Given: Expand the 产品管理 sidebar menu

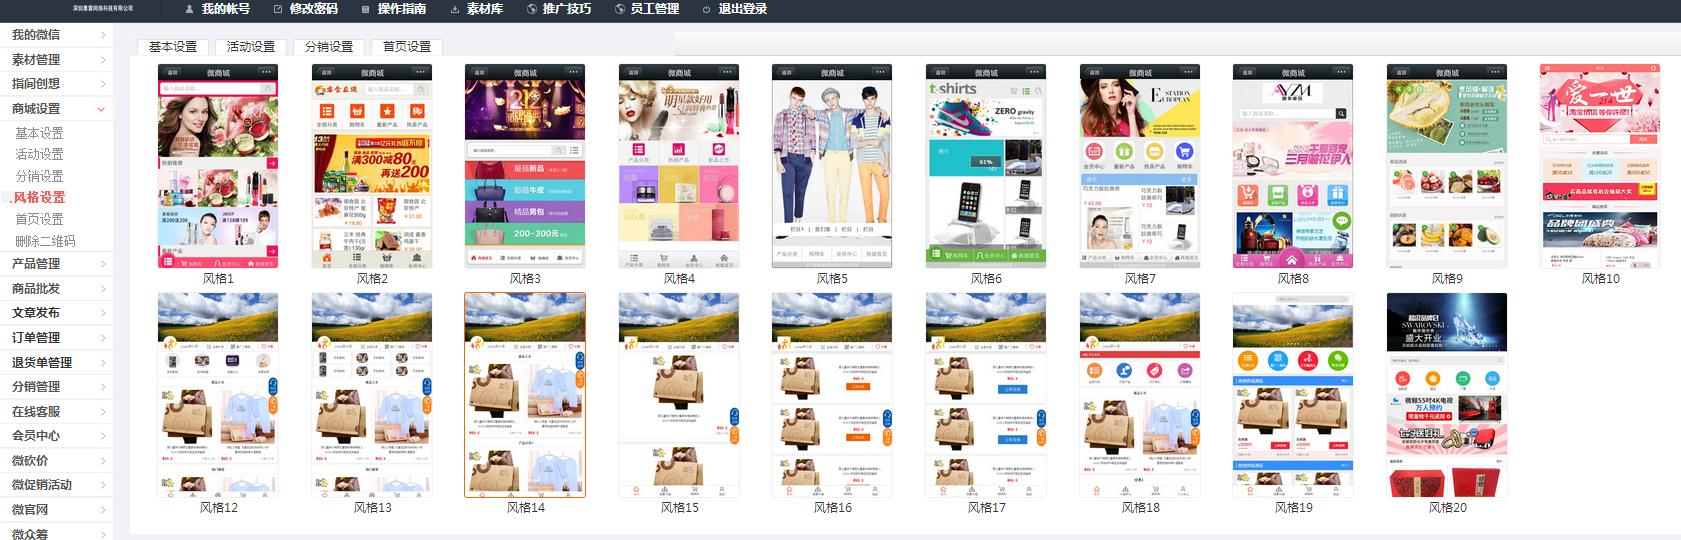Looking at the screenshot, I should point(56,264).
